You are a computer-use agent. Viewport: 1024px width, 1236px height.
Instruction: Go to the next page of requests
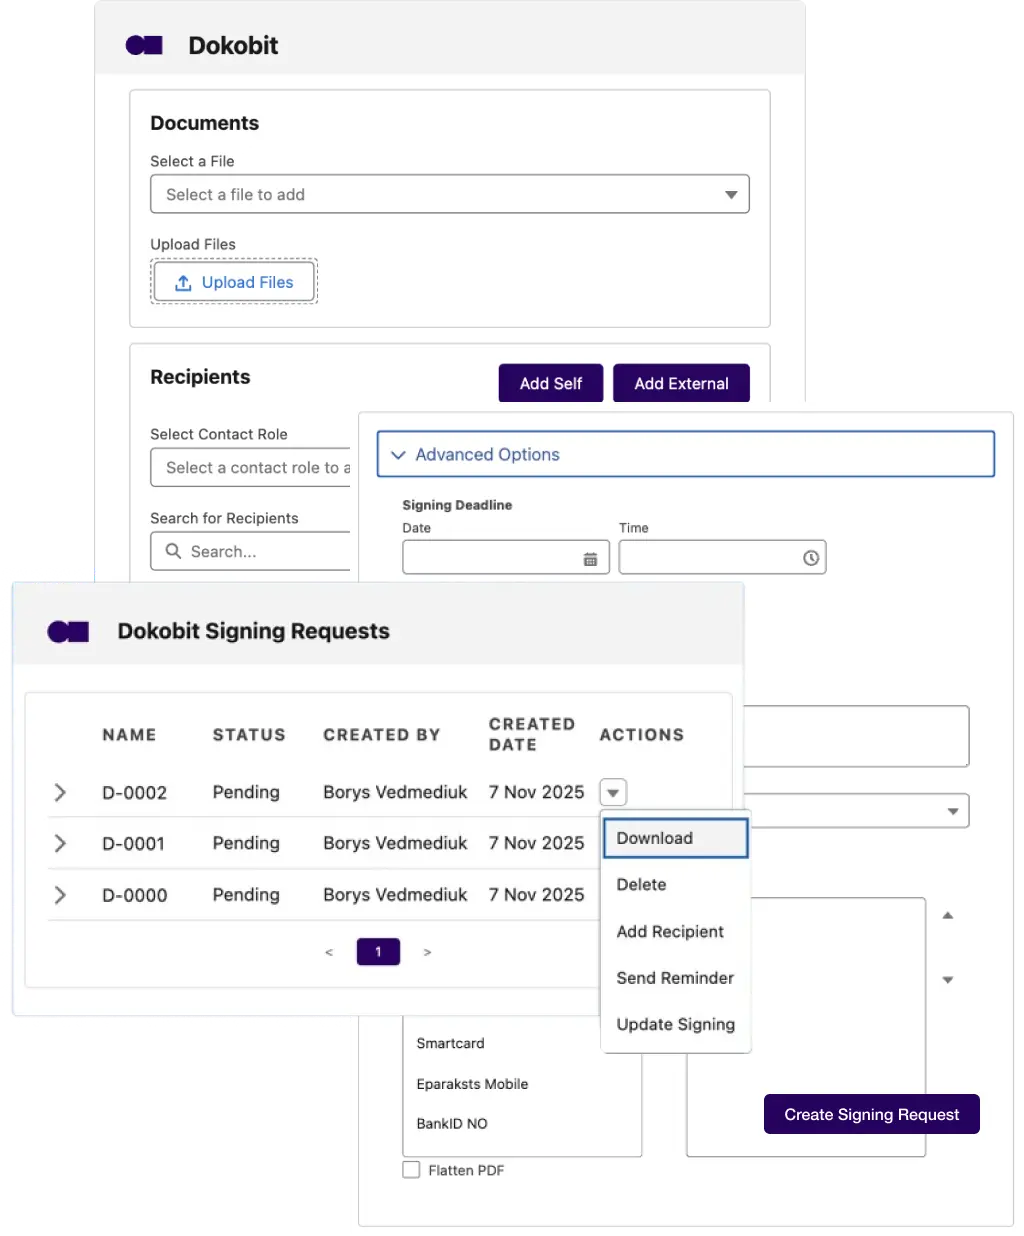[427, 952]
